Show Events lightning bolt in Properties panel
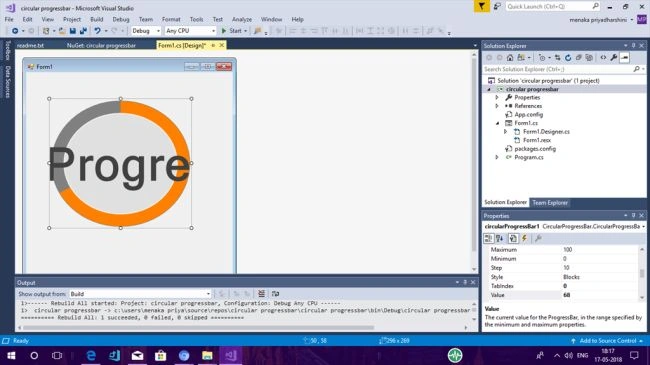 (524, 238)
